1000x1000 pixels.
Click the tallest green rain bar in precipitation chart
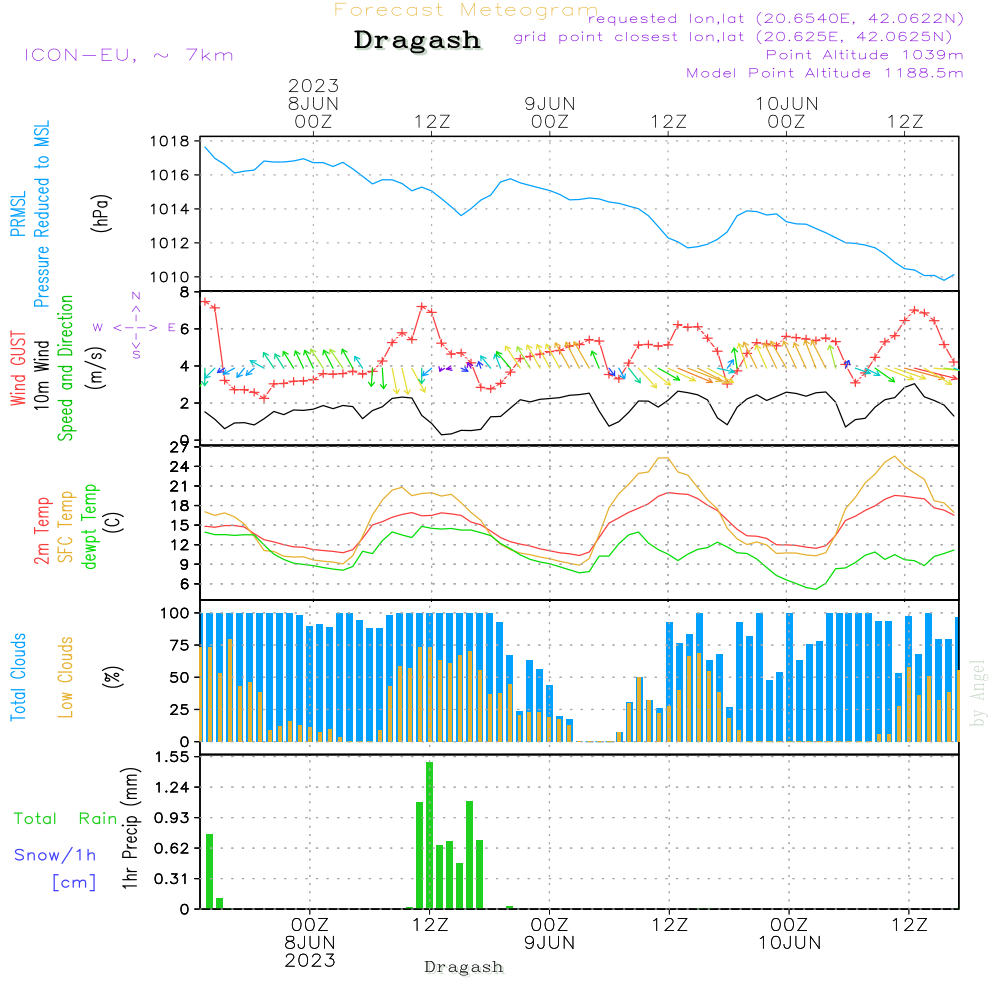point(430,835)
